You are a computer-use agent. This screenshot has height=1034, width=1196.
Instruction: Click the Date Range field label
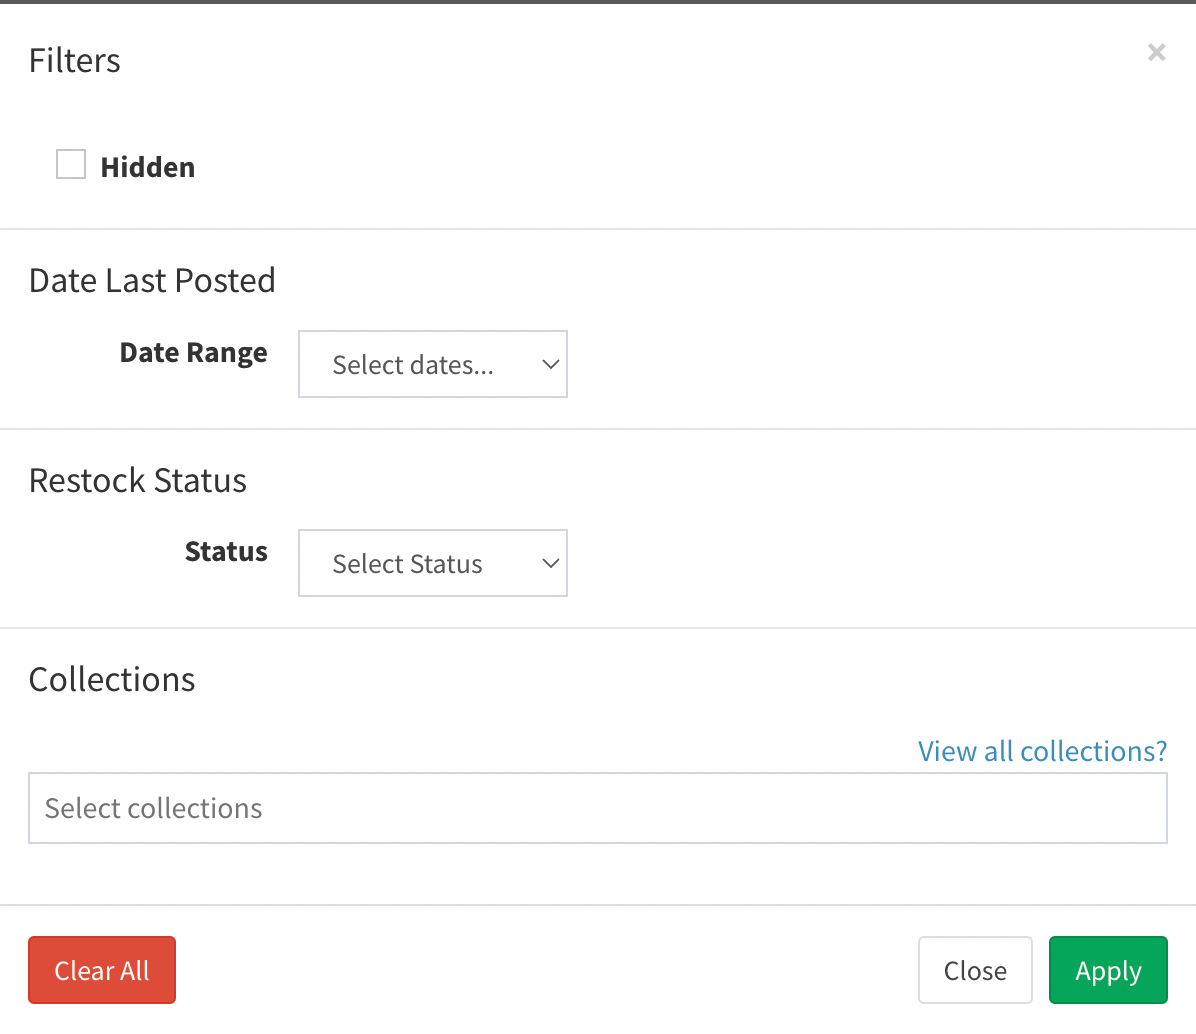tap(194, 353)
